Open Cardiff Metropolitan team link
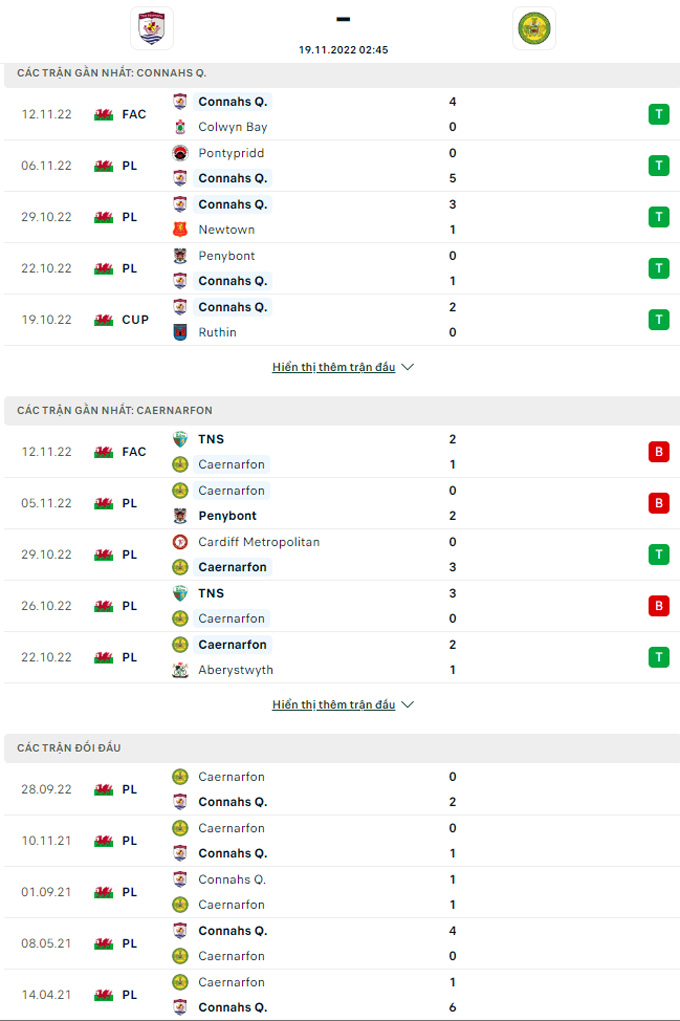 [259, 542]
